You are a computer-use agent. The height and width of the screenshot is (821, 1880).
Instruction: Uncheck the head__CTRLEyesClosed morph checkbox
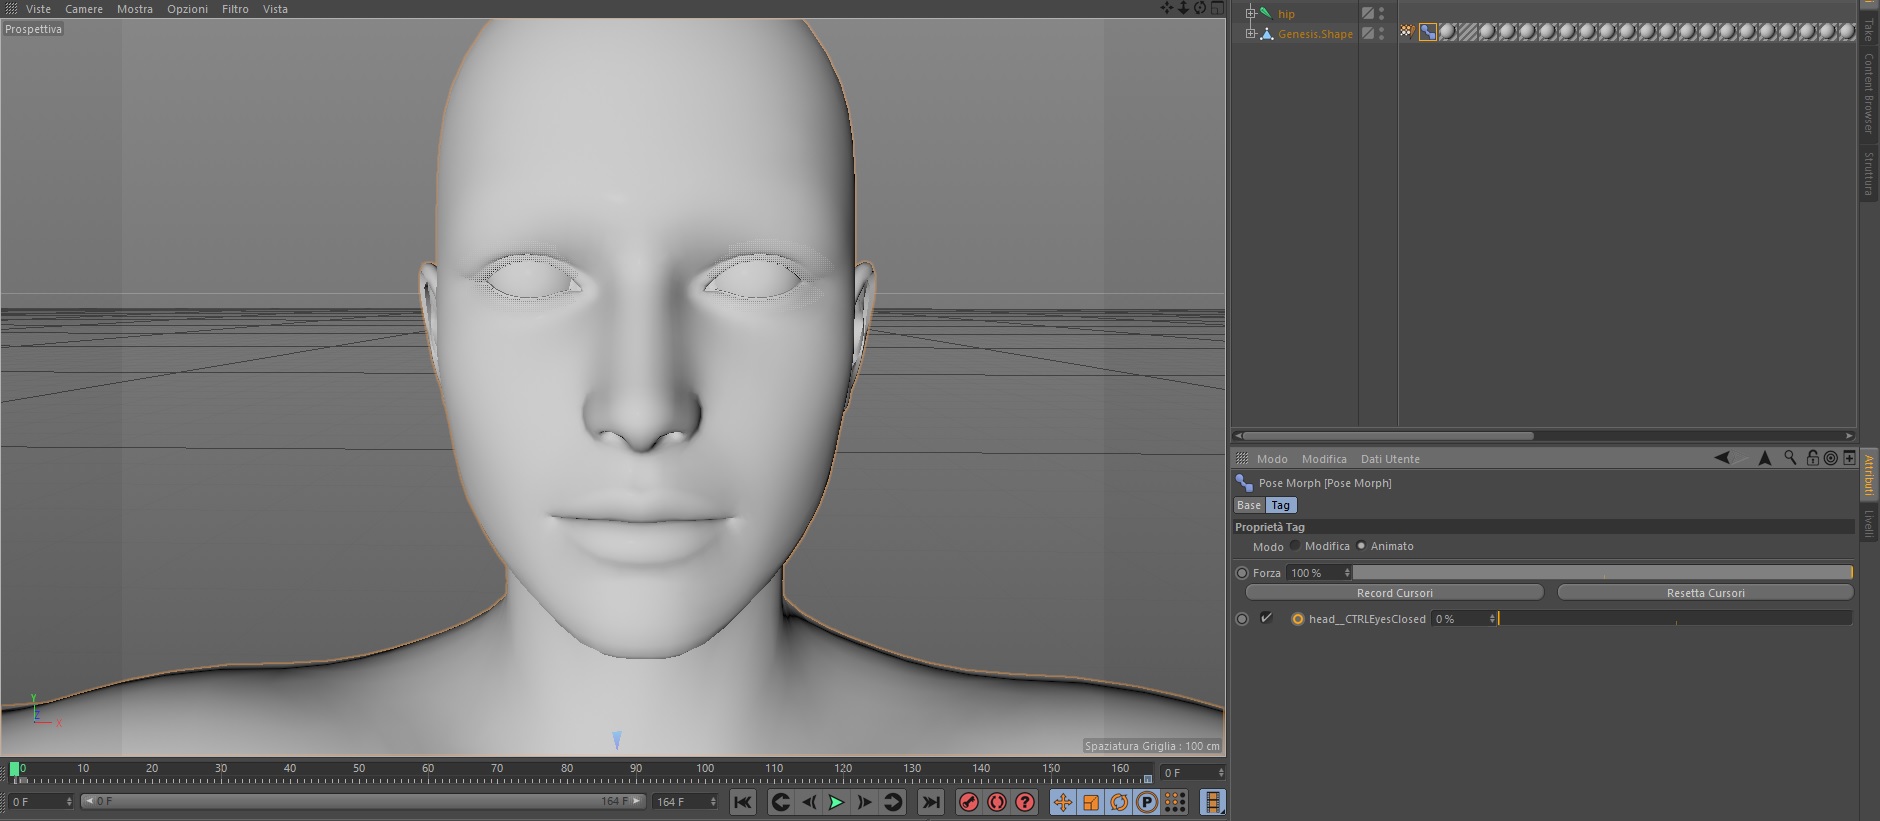pyautogui.click(x=1266, y=619)
